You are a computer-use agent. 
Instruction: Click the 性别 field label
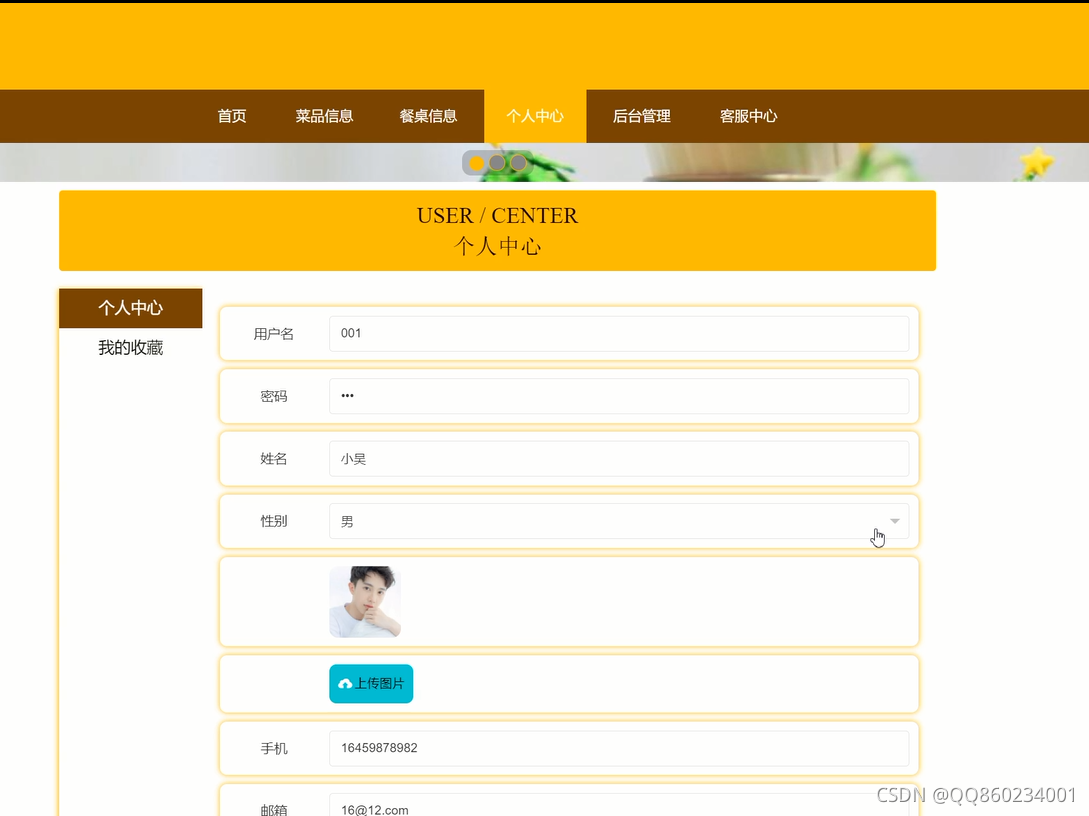pos(274,521)
